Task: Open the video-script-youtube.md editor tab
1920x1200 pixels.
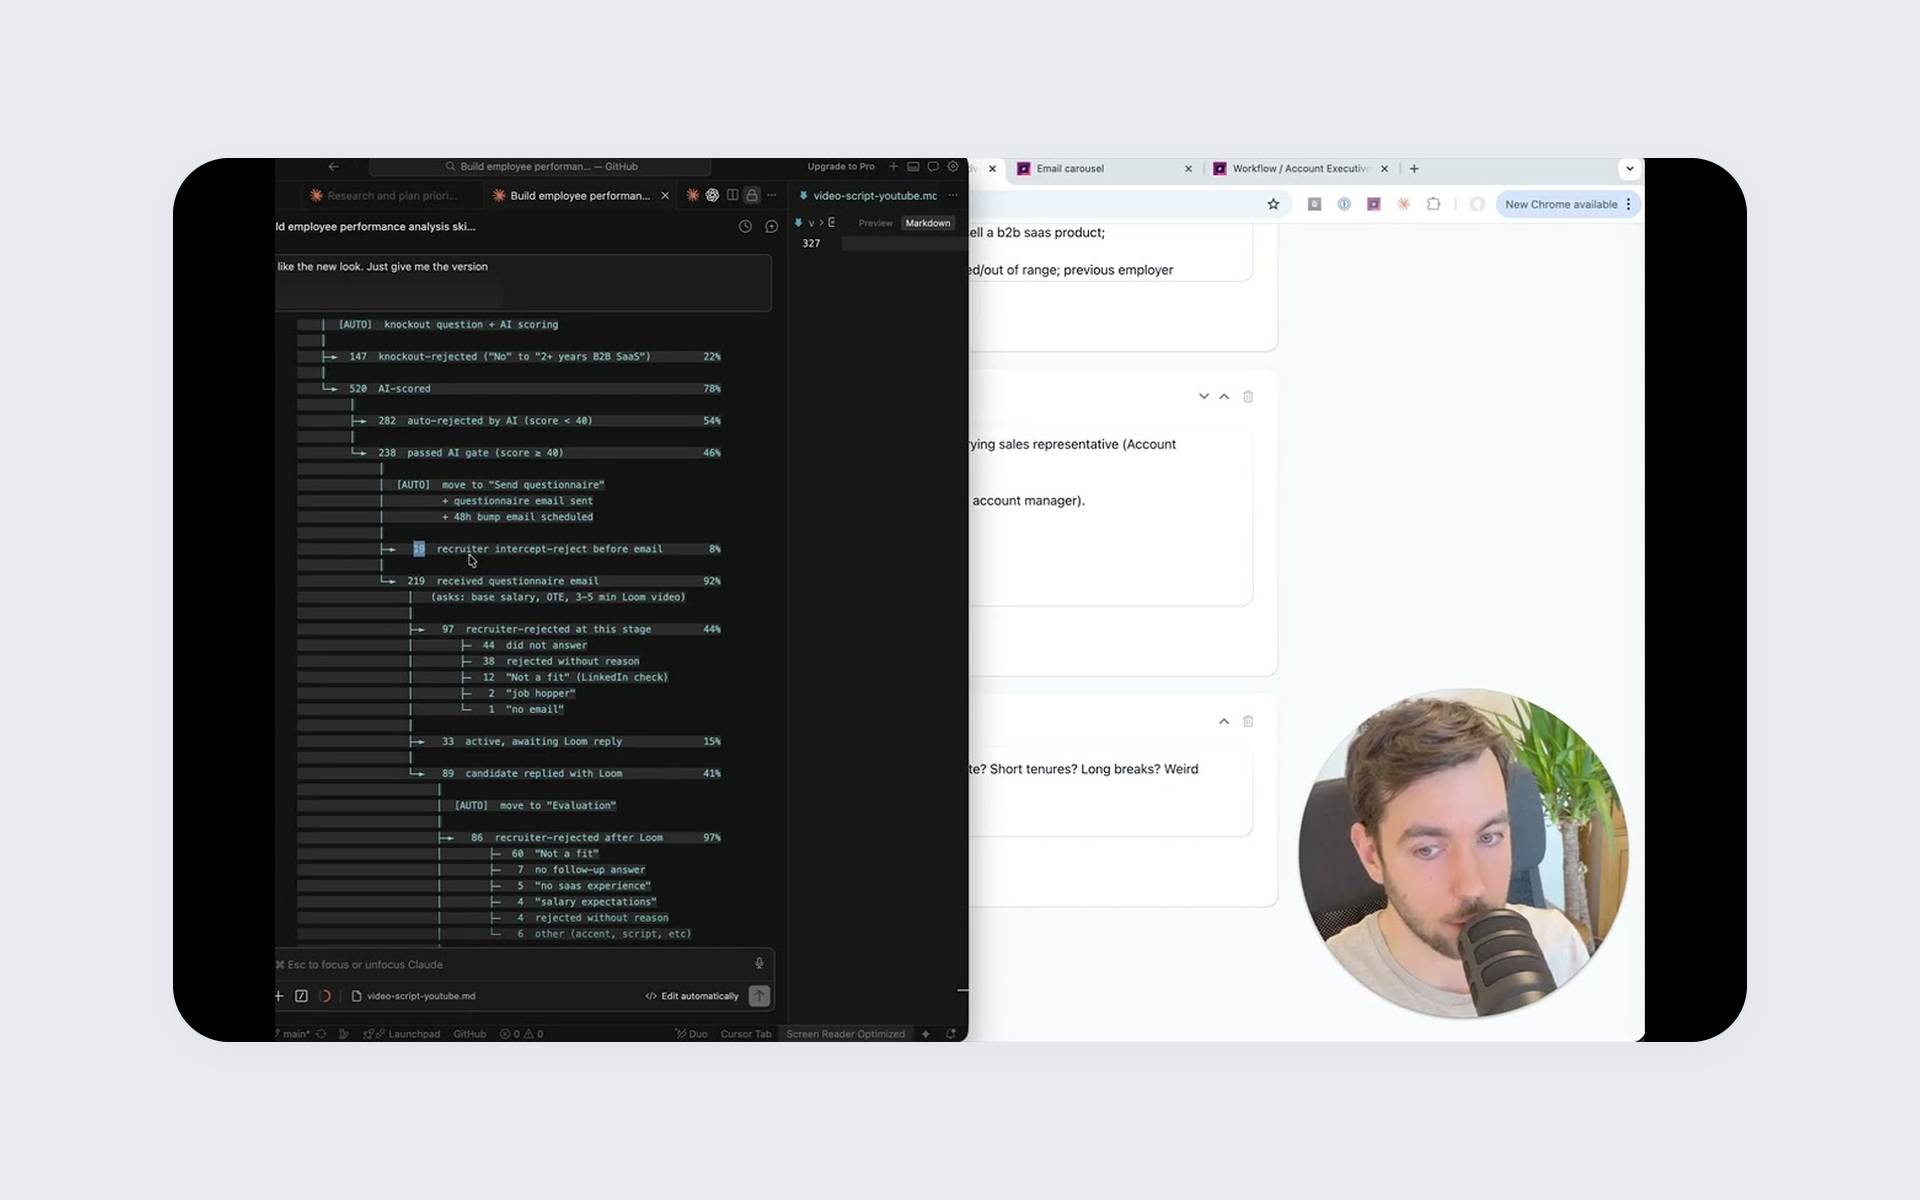Action: tap(867, 196)
